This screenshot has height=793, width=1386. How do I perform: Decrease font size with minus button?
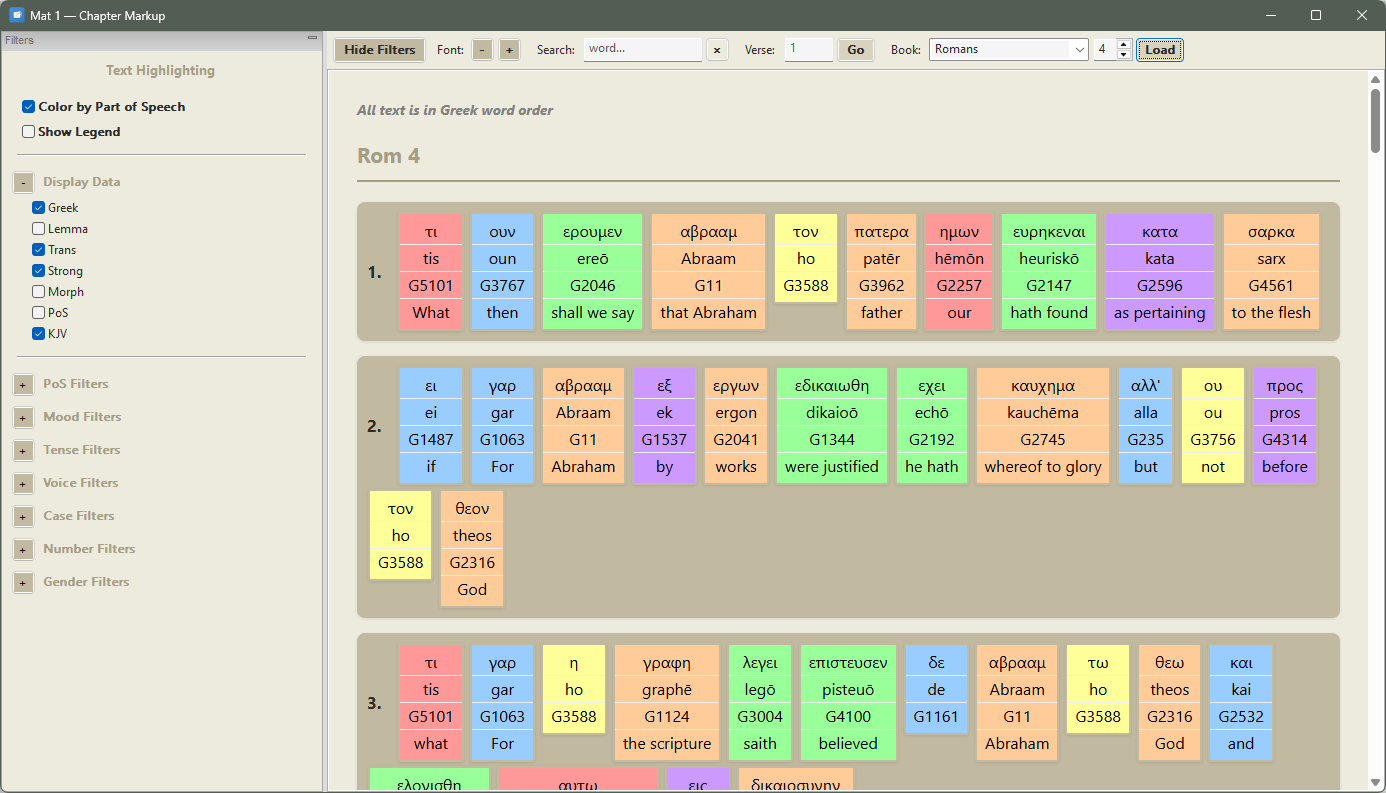482,50
